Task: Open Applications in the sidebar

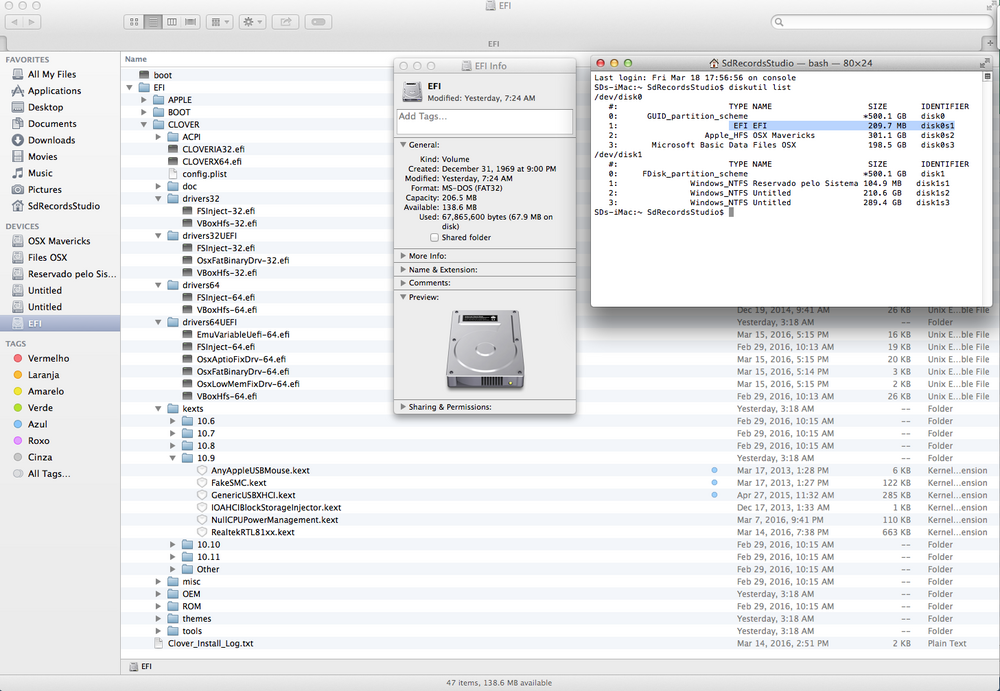Action: coord(54,91)
